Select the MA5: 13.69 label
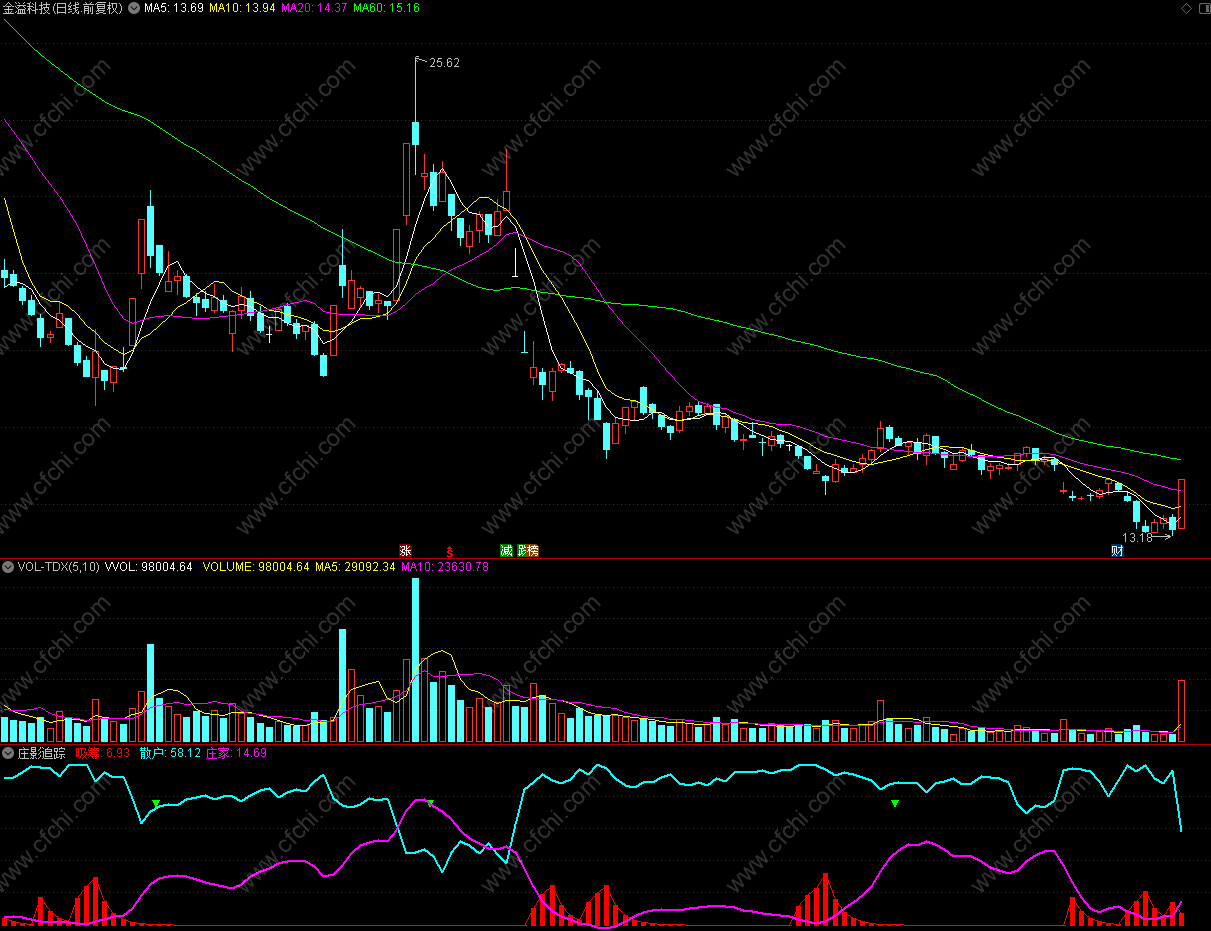Viewport: 1211px width, 931px height. click(174, 8)
